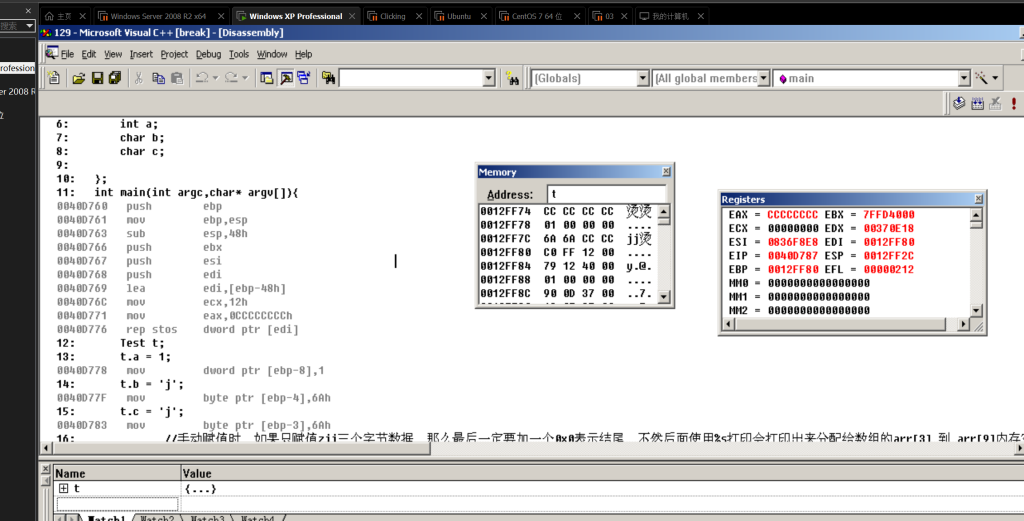Click the Open file folder icon

77,78
